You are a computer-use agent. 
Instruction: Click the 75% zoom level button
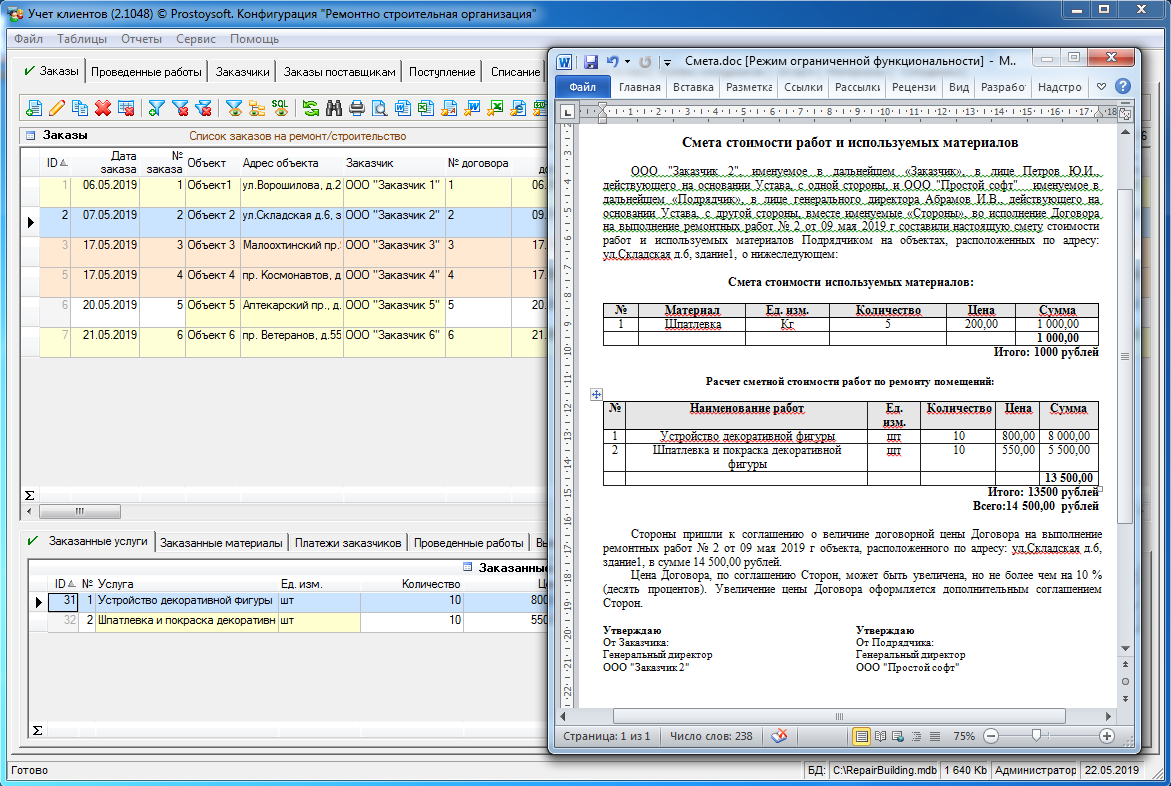point(963,736)
